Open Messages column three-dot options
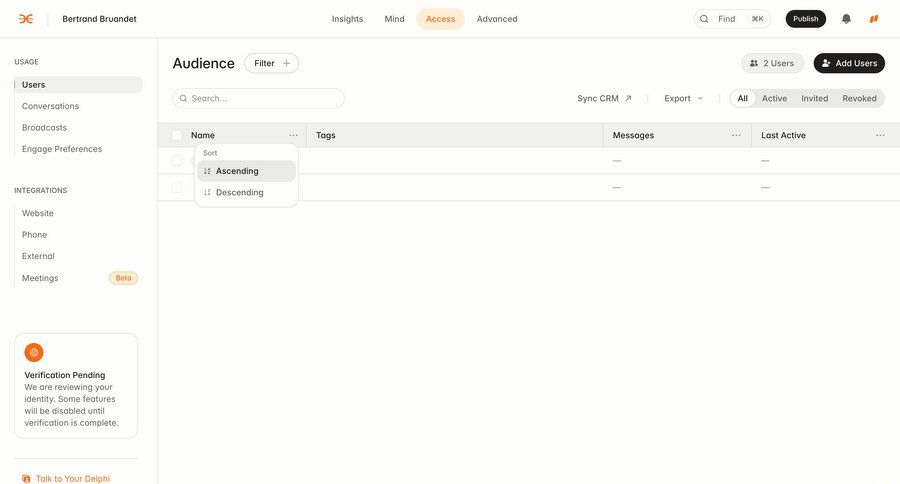The height and width of the screenshot is (484, 900). (x=736, y=135)
